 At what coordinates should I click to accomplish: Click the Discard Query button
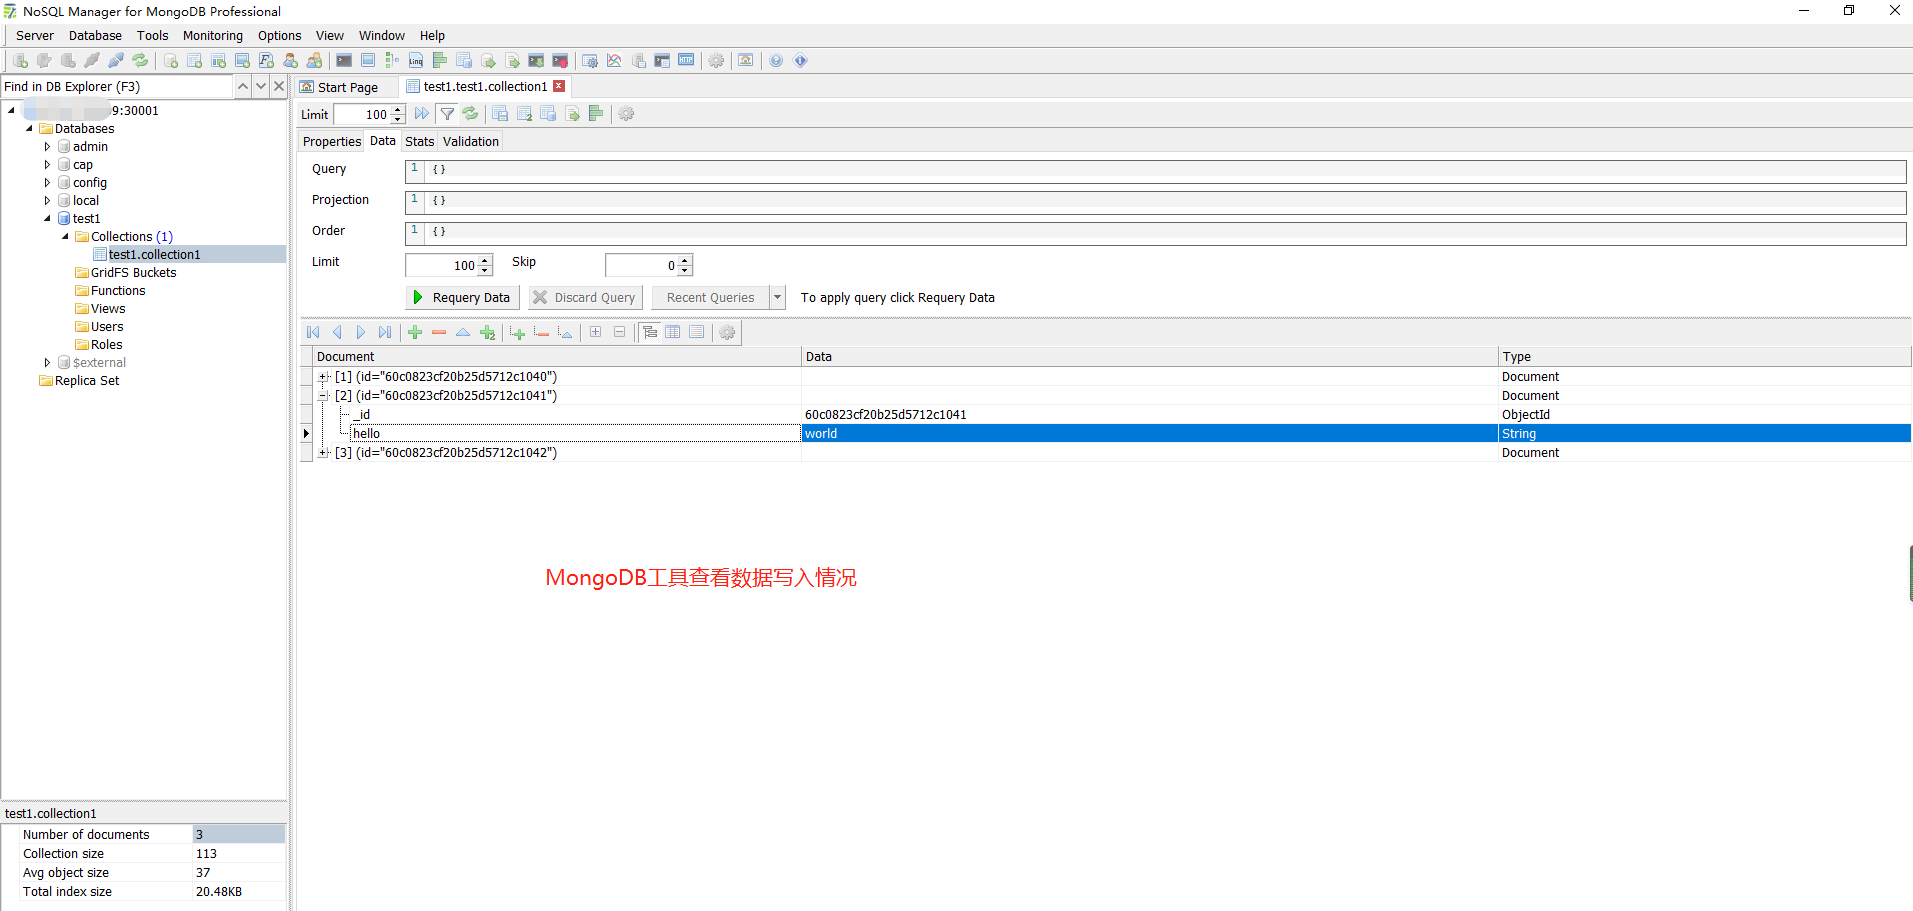click(x=585, y=297)
